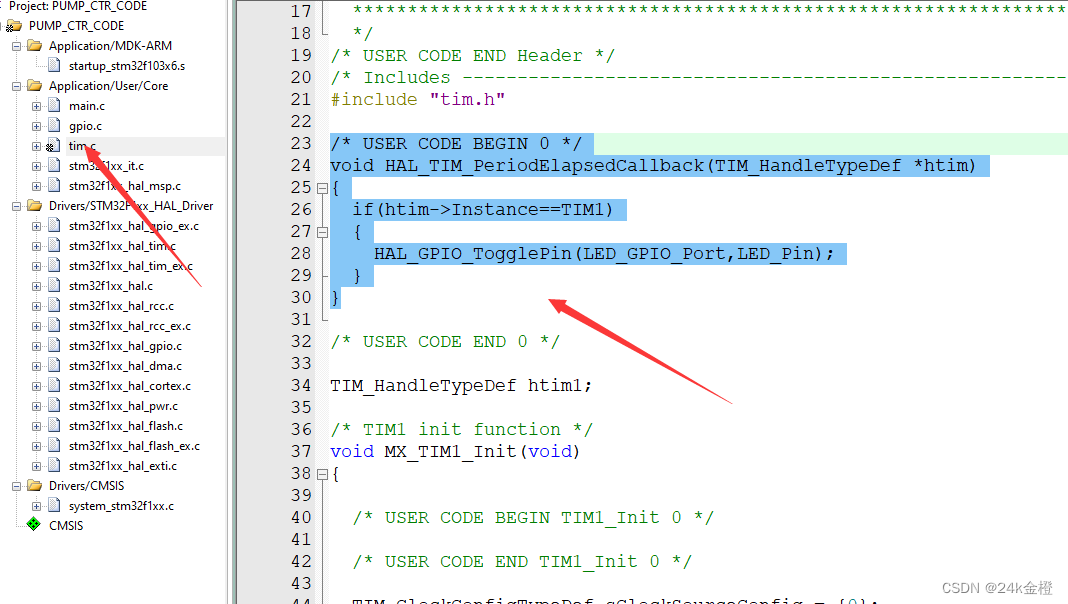Select stm32f1xx_hal_rcc.c file
The width and height of the screenshot is (1068, 604).
(x=121, y=306)
